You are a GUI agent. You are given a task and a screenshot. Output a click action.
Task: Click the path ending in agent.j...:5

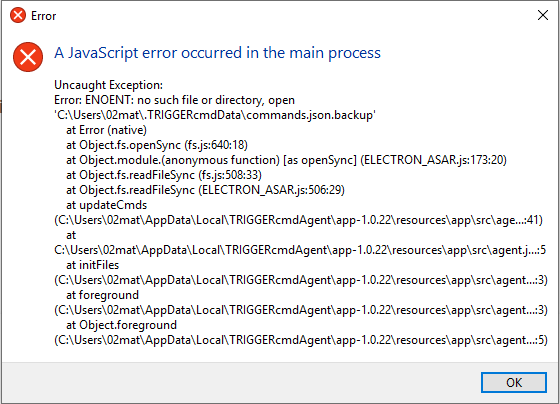tap(300, 250)
